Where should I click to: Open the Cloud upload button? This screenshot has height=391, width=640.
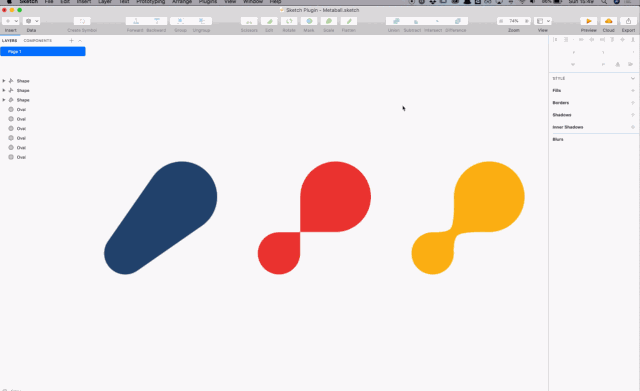[609, 21]
